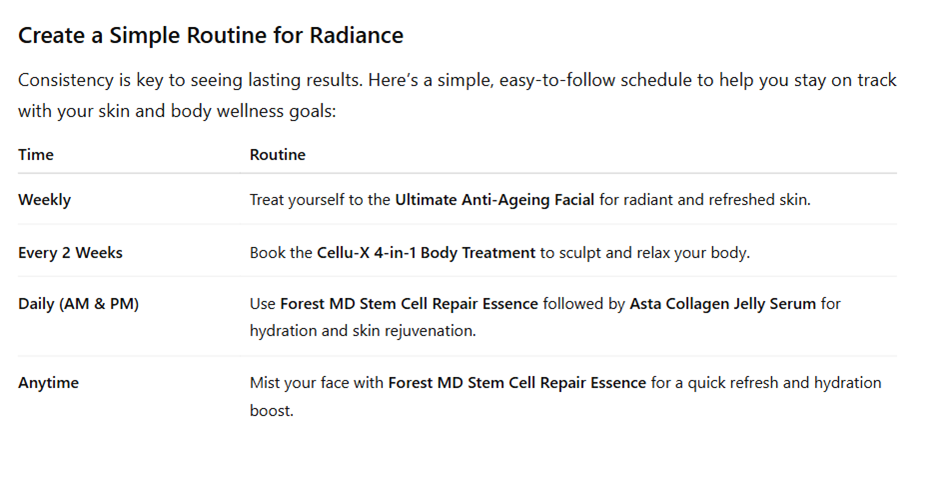940x483 pixels.
Task: Click 'for a quick refresh and hydration' text
Action: pyautogui.click(x=766, y=383)
